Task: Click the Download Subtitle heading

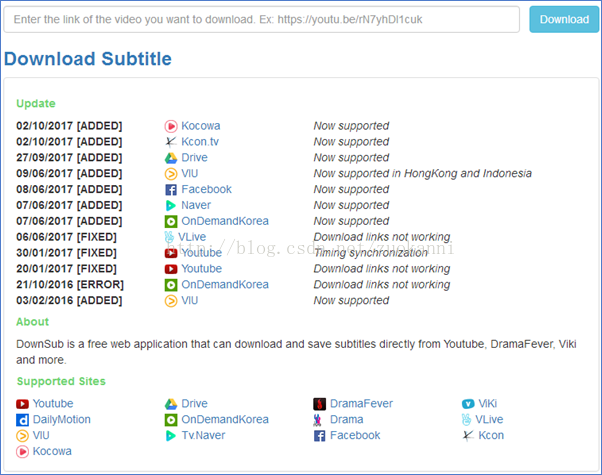Action: (x=88, y=59)
